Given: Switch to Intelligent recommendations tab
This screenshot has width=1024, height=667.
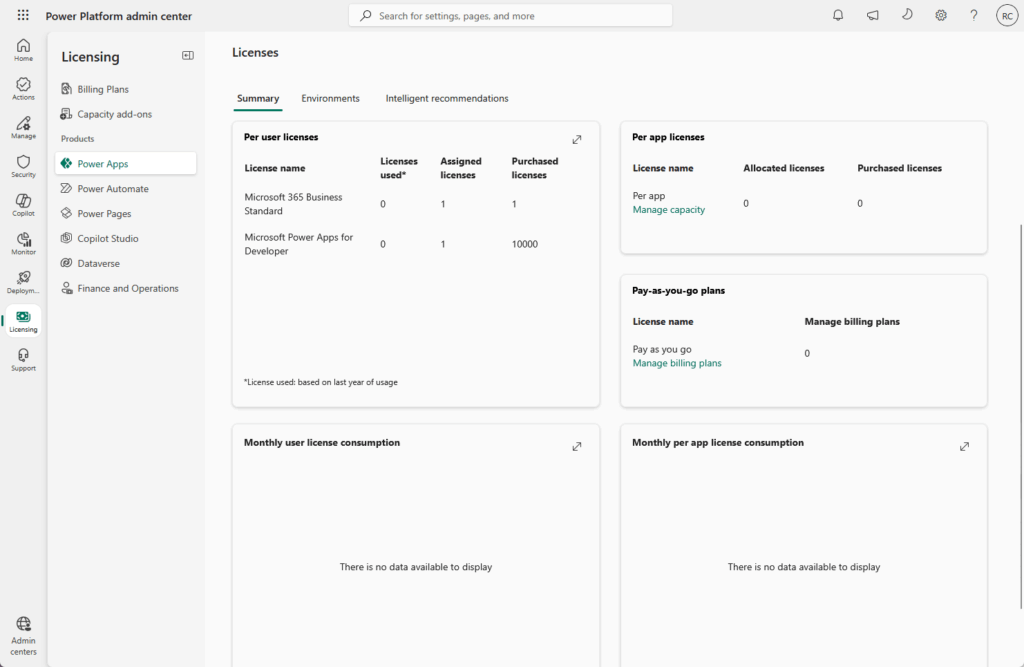Looking at the screenshot, I should click(447, 98).
